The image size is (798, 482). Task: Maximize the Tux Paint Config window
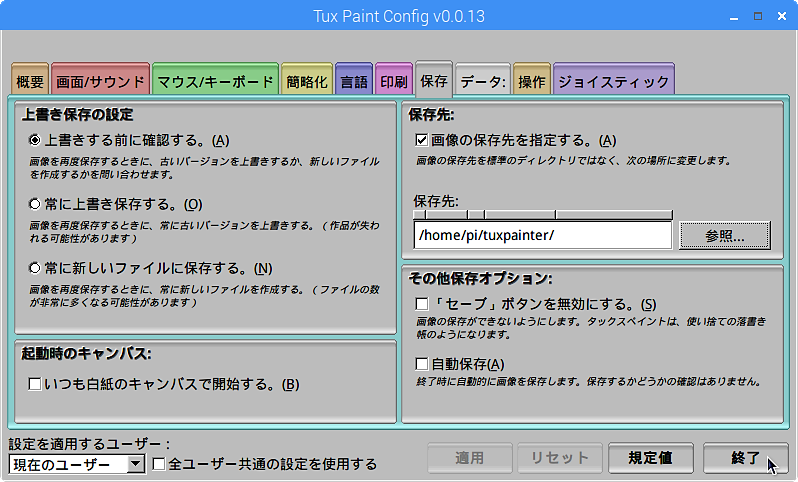click(x=758, y=16)
